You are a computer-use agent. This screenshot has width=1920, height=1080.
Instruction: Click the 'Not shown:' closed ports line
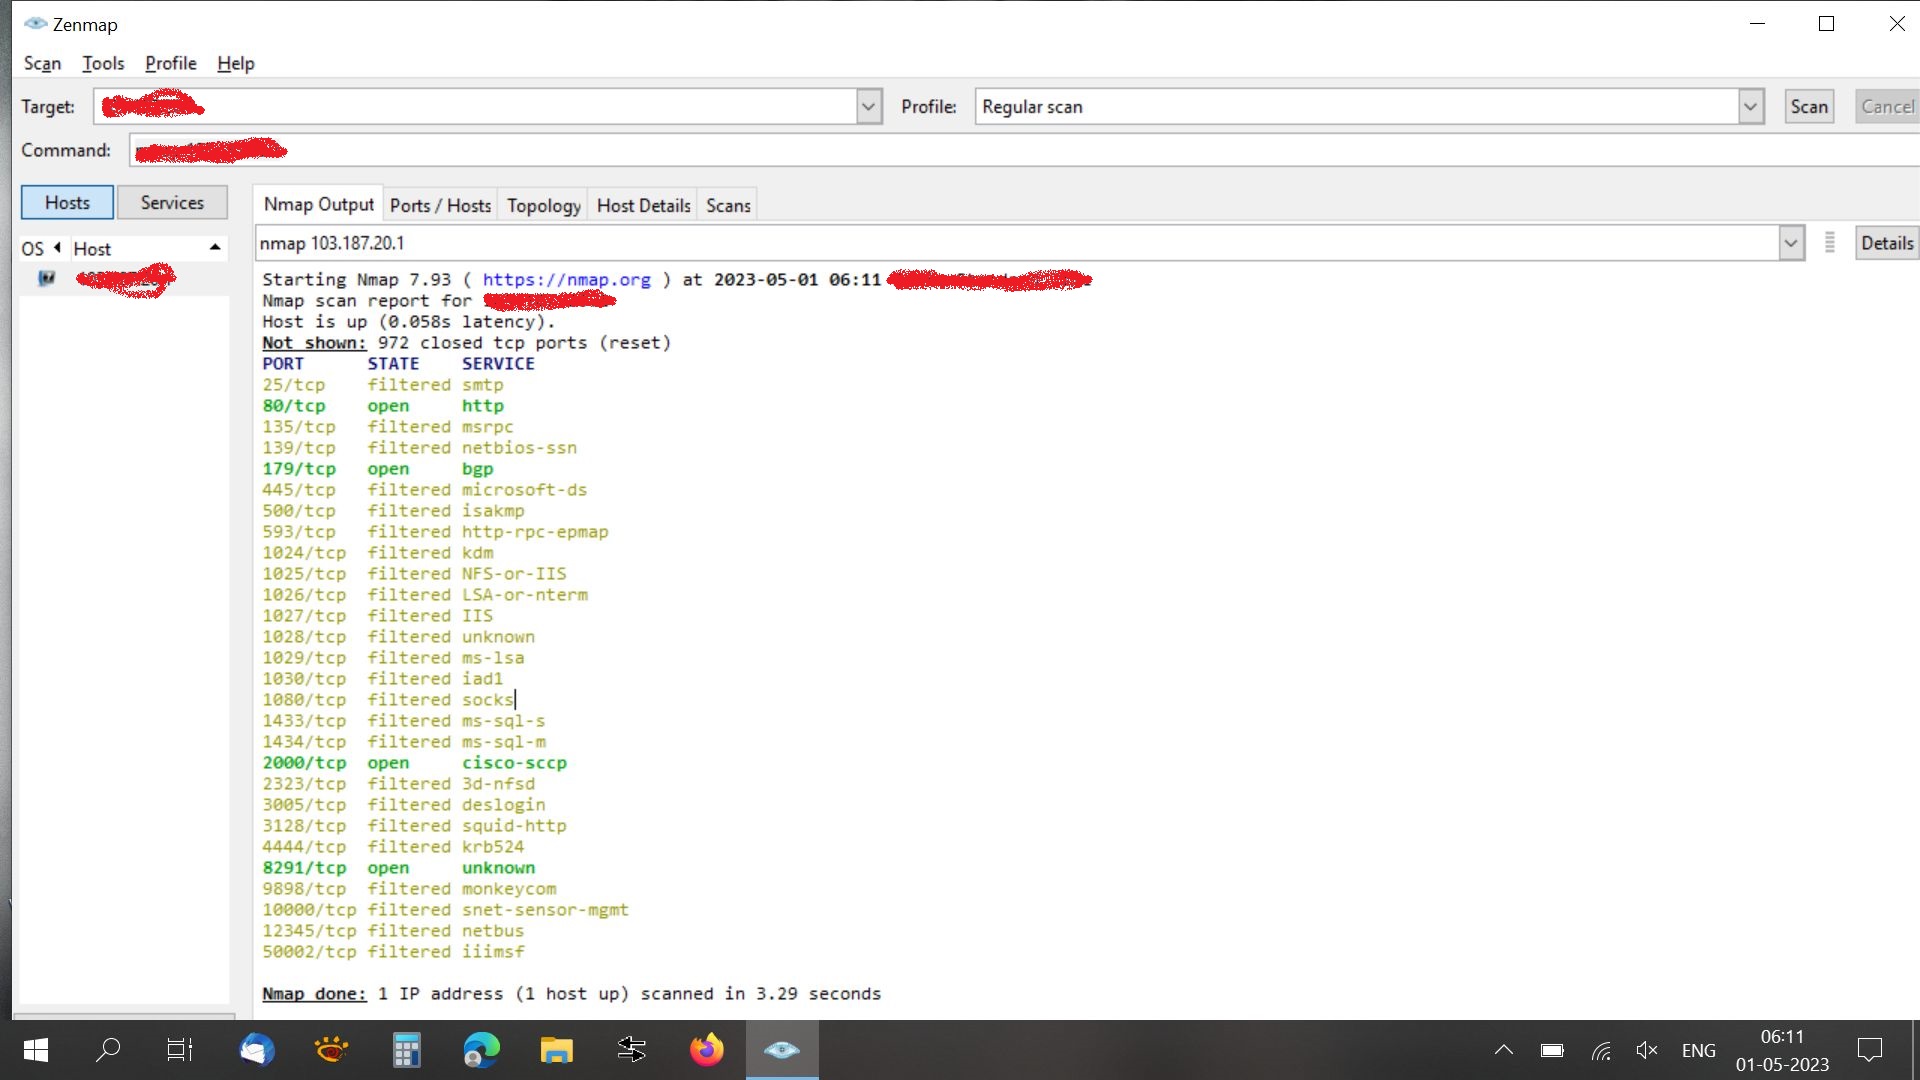click(x=467, y=343)
